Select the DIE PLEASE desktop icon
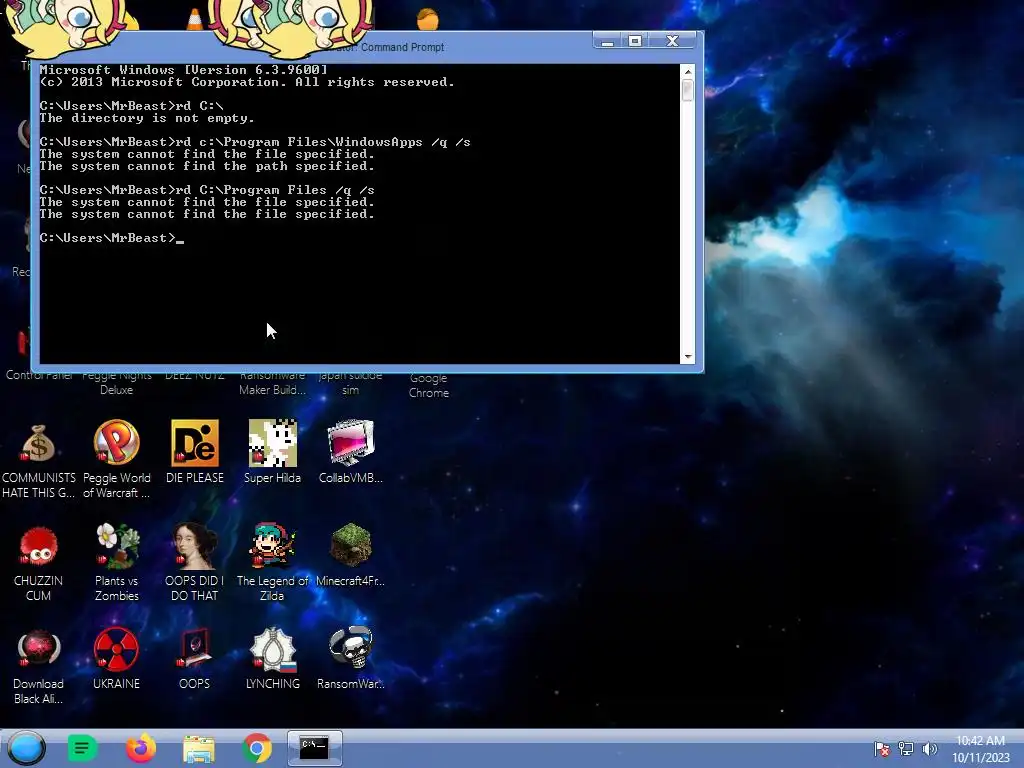This screenshot has height=768, width=1024. coord(195,452)
